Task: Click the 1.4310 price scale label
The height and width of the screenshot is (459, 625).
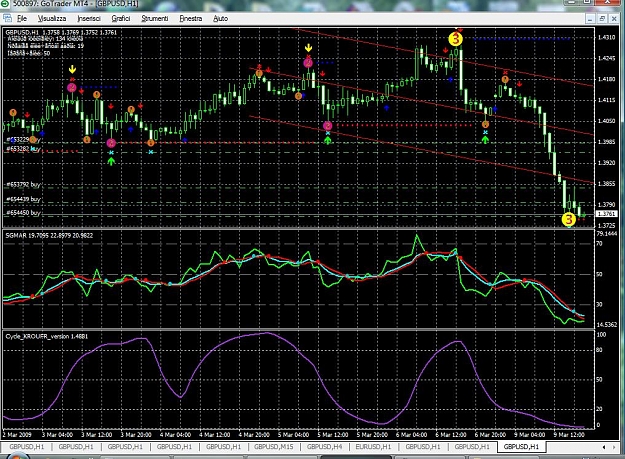Action: pyautogui.click(x=606, y=37)
